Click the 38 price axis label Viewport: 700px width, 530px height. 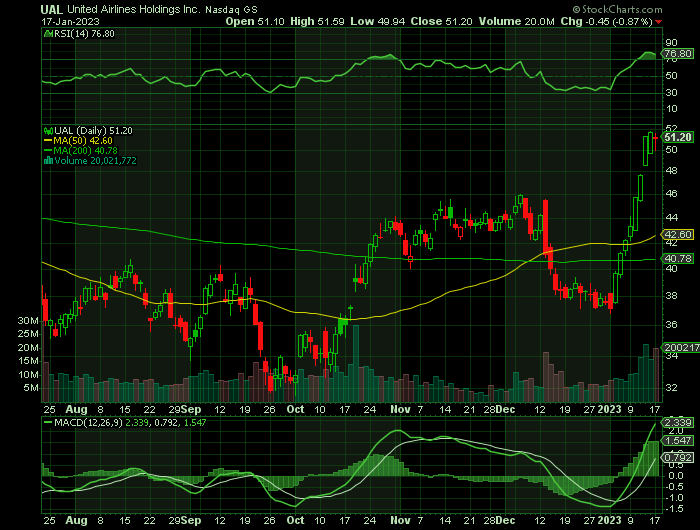(671, 296)
